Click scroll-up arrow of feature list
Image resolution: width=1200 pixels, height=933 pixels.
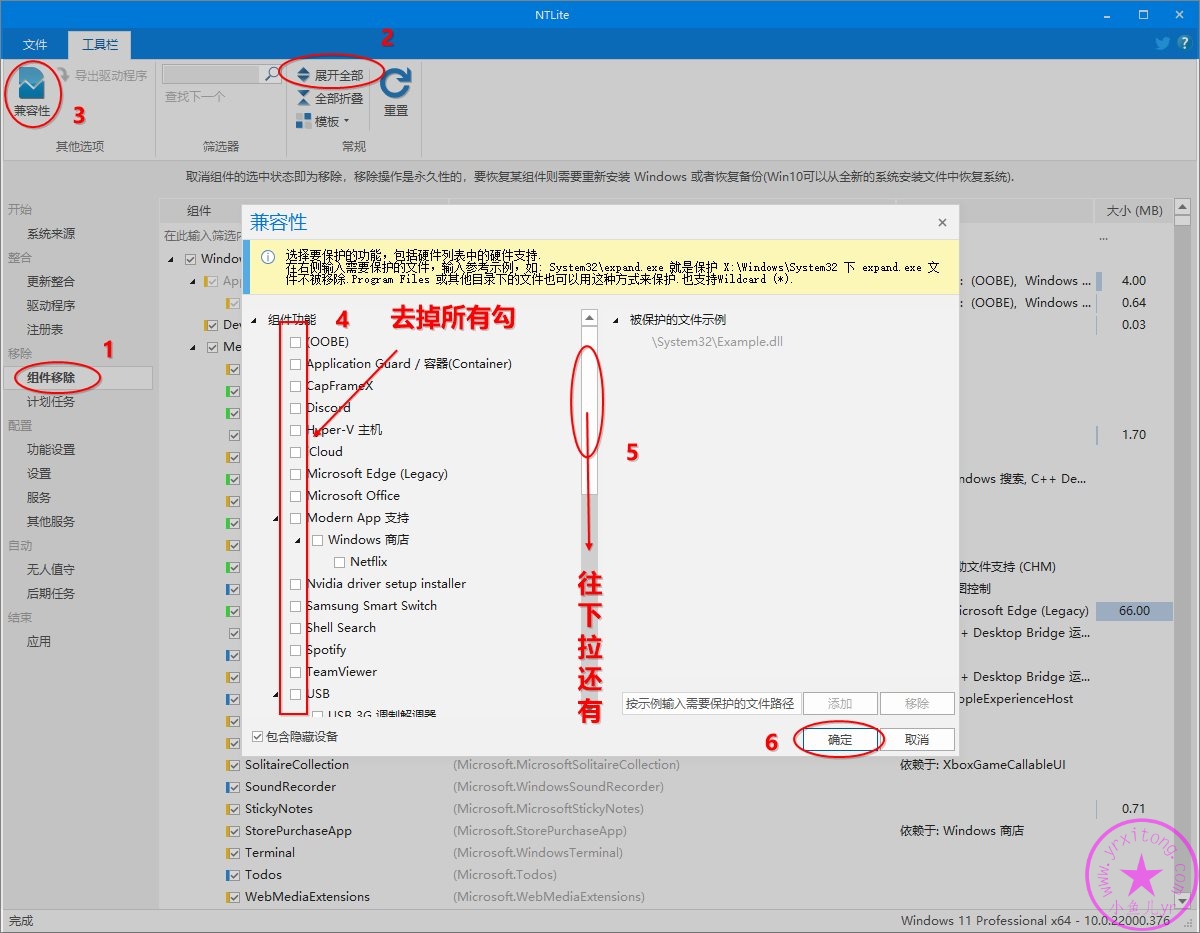click(590, 317)
